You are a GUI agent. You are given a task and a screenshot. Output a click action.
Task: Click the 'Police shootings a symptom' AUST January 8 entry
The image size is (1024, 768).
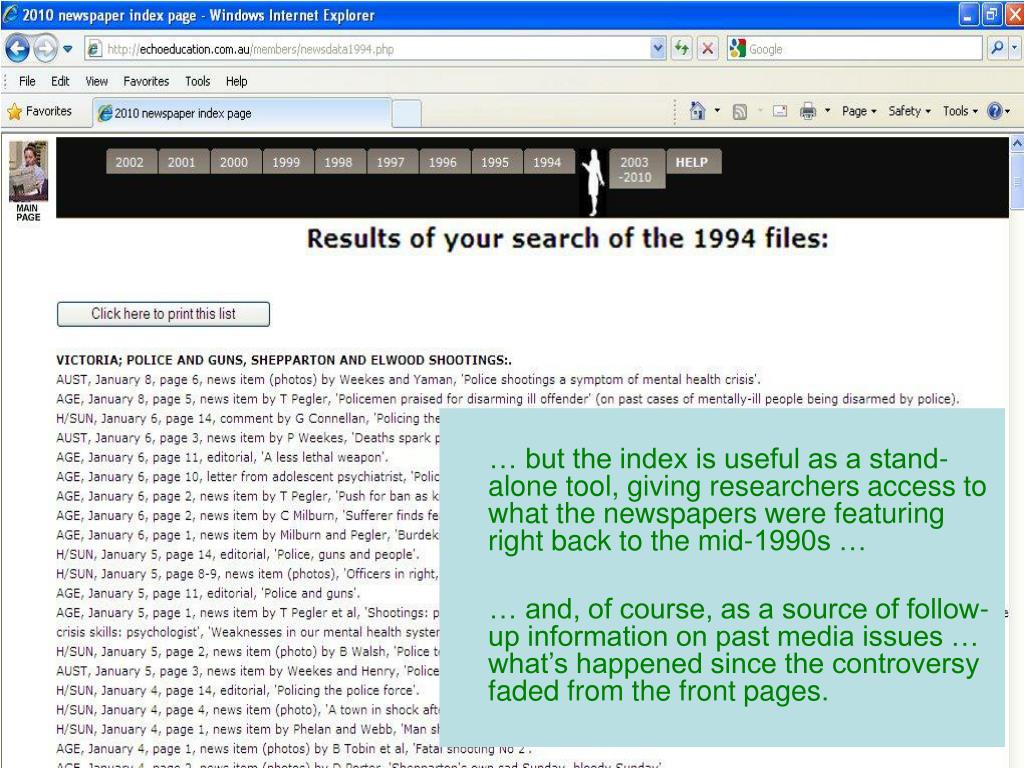pos(408,379)
